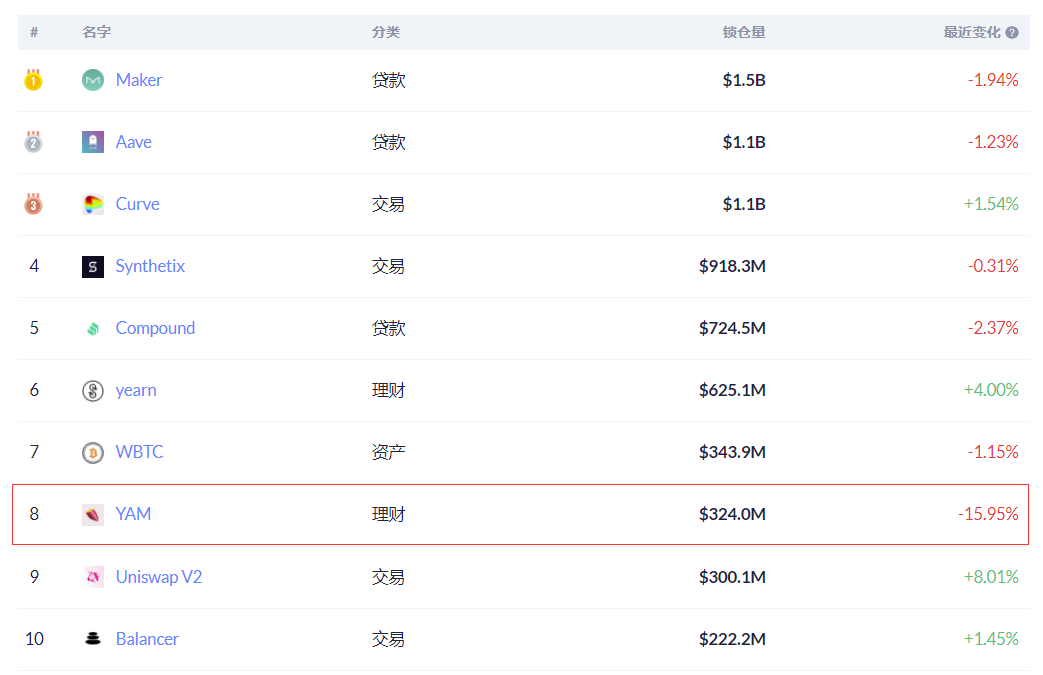Click the Balancer stacked stones icon
Viewport: 1043px width, 675px height.
(x=92, y=638)
